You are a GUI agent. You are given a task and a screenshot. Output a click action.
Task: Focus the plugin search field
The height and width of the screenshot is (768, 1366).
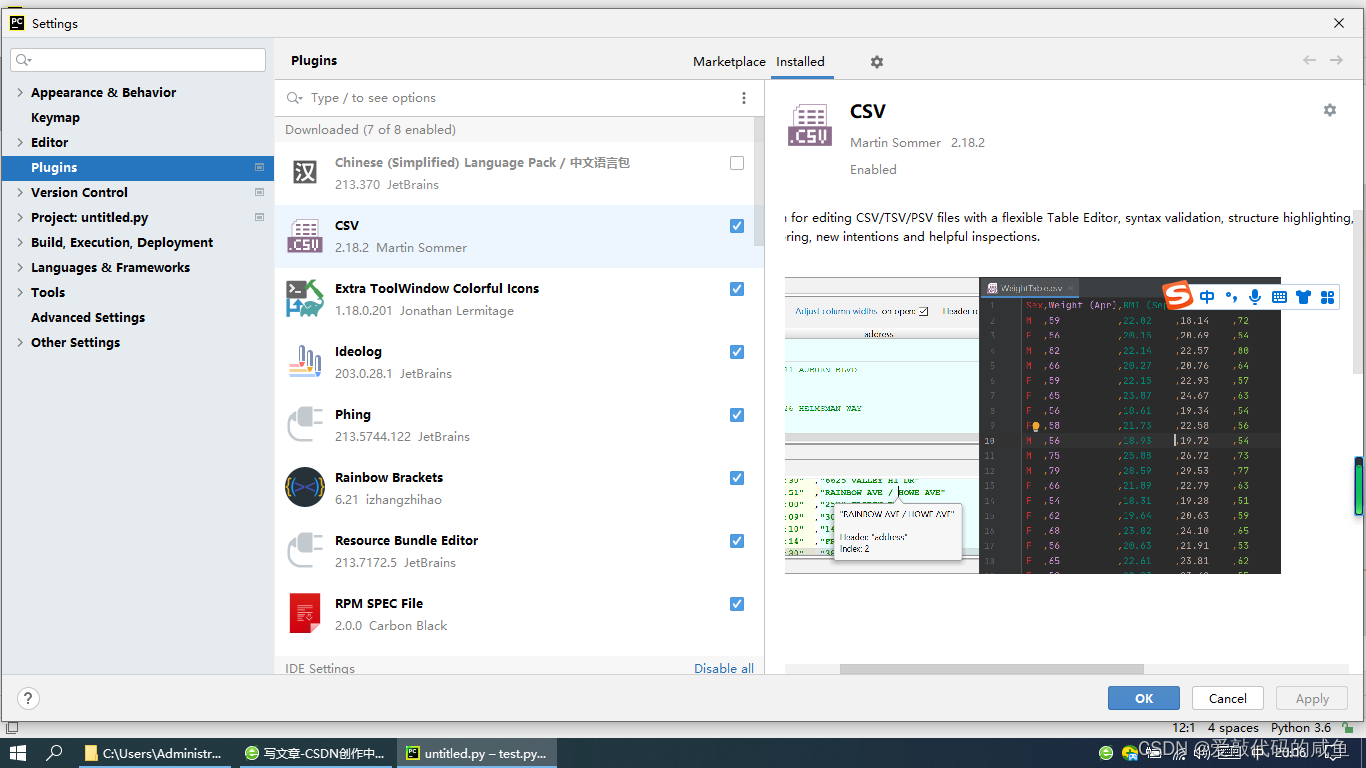coord(505,98)
